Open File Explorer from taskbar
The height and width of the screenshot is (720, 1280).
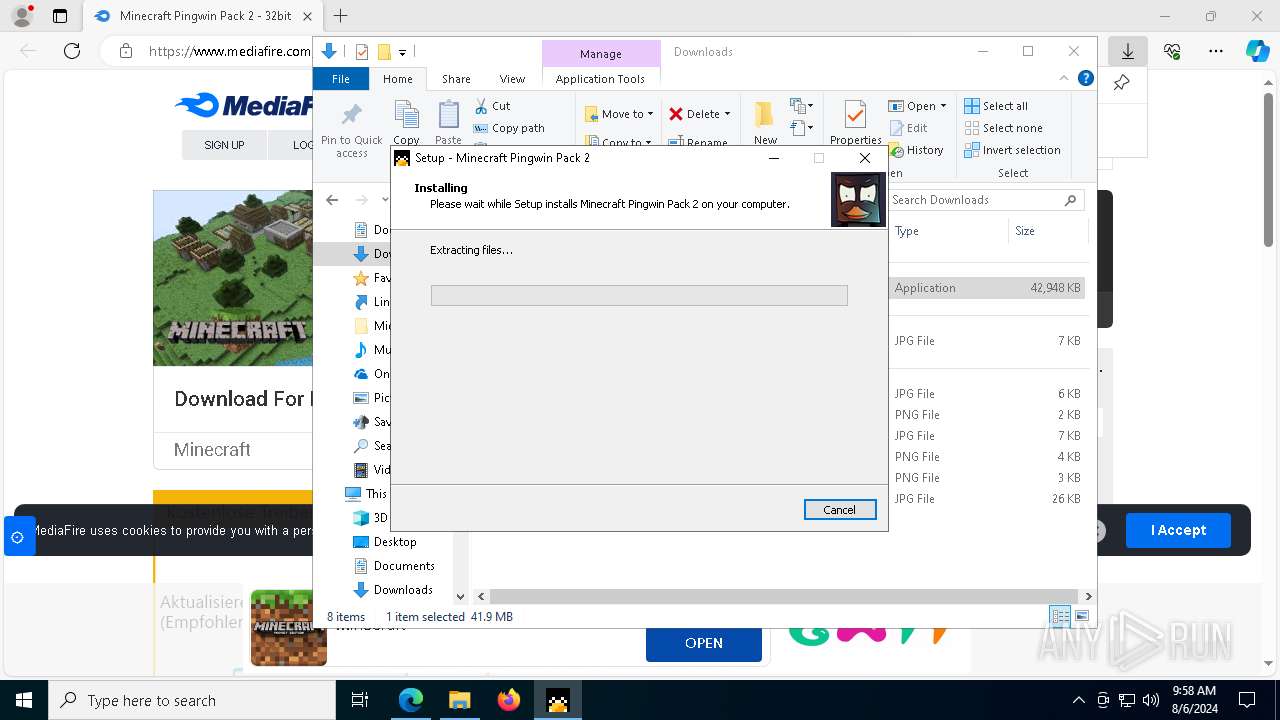click(x=459, y=700)
